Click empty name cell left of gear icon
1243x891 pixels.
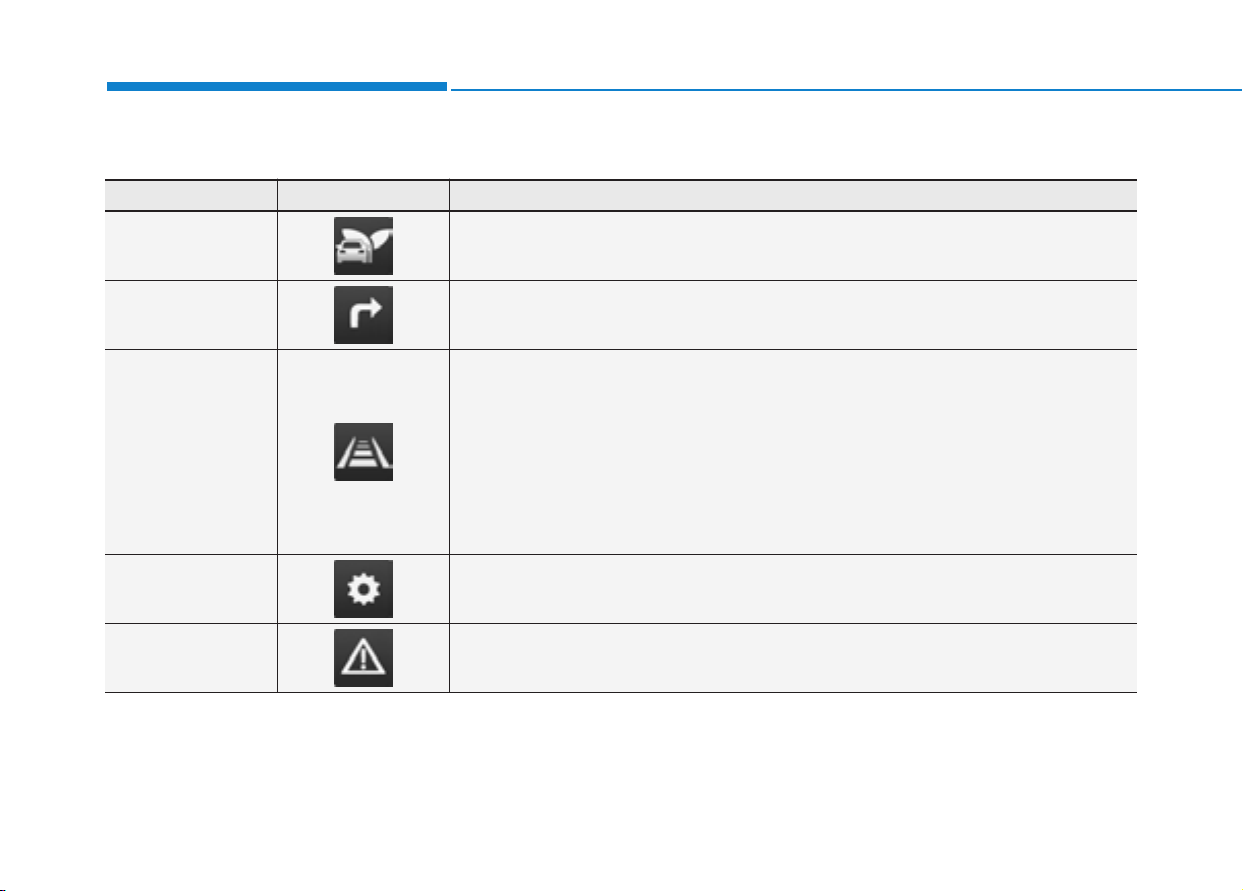(191, 589)
